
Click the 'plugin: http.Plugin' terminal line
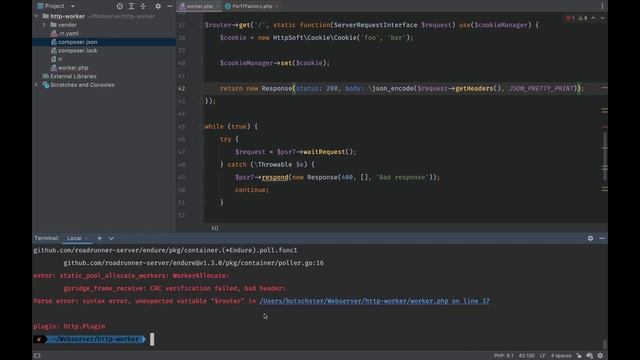(x=69, y=326)
